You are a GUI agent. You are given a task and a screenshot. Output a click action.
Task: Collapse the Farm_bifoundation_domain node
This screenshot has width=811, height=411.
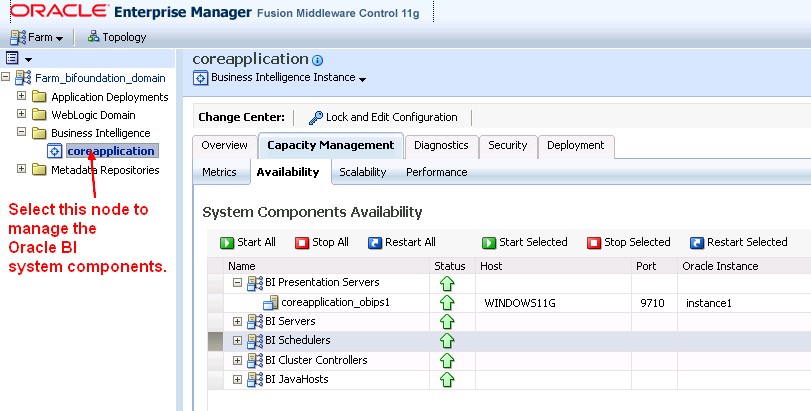coord(6,77)
